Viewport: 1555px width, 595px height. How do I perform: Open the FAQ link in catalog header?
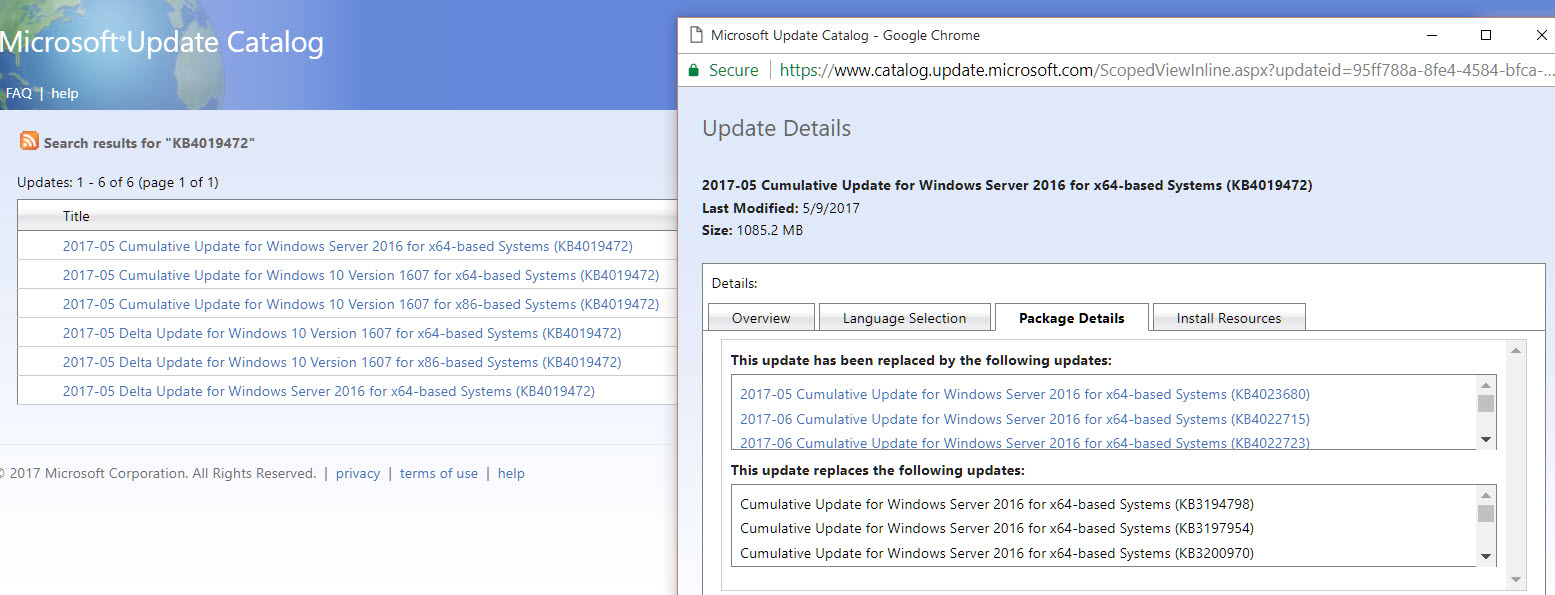(19, 93)
